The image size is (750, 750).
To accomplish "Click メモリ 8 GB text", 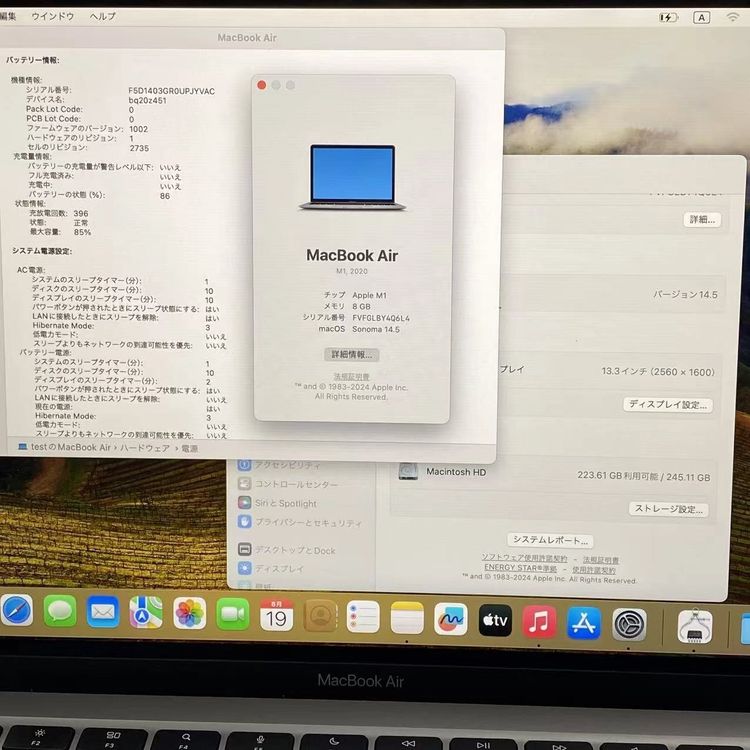I will tap(347, 306).
